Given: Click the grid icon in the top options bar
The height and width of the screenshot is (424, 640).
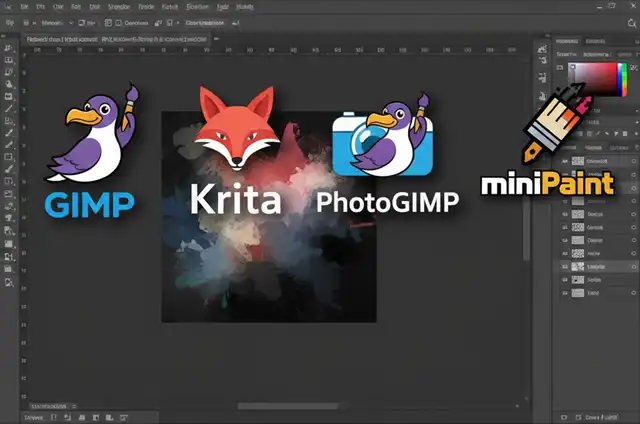Looking at the screenshot, I should pos(108,23).
